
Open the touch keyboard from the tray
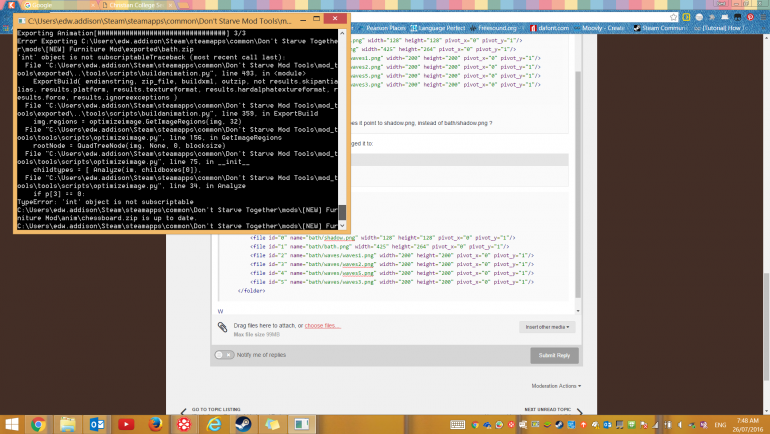457,425
